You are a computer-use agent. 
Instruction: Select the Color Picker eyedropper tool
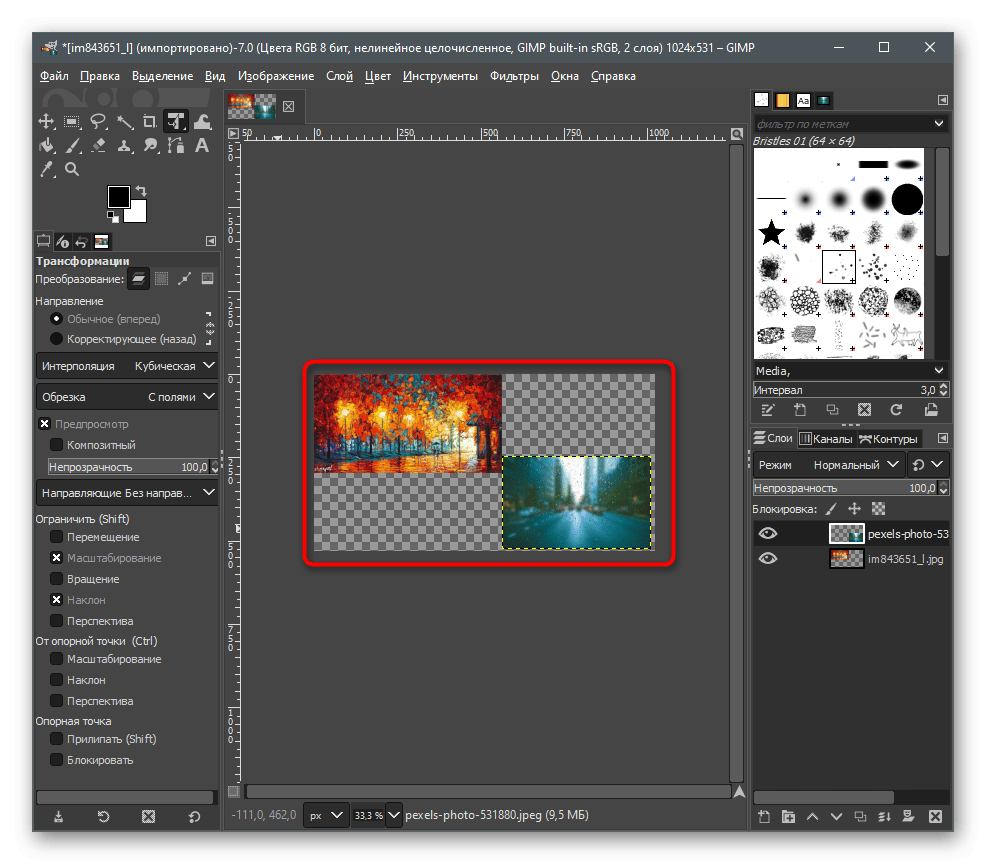tap(47, 169)
